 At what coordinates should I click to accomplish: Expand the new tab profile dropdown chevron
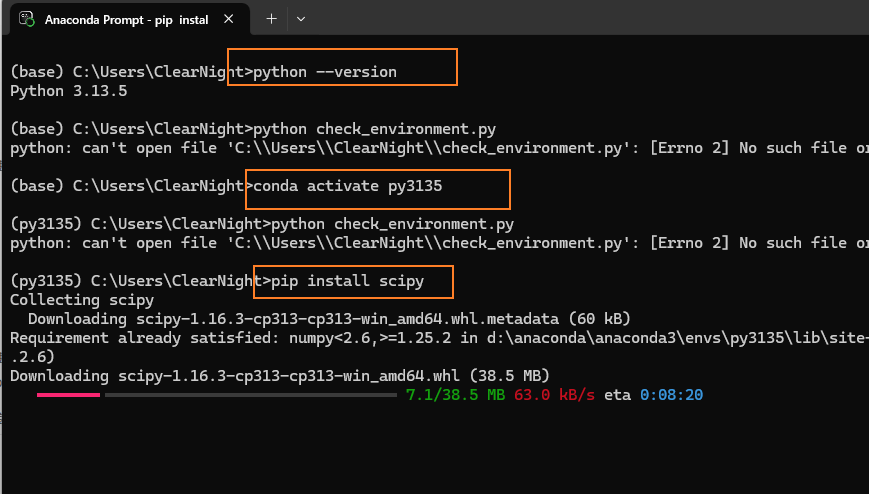pos(300,19)
